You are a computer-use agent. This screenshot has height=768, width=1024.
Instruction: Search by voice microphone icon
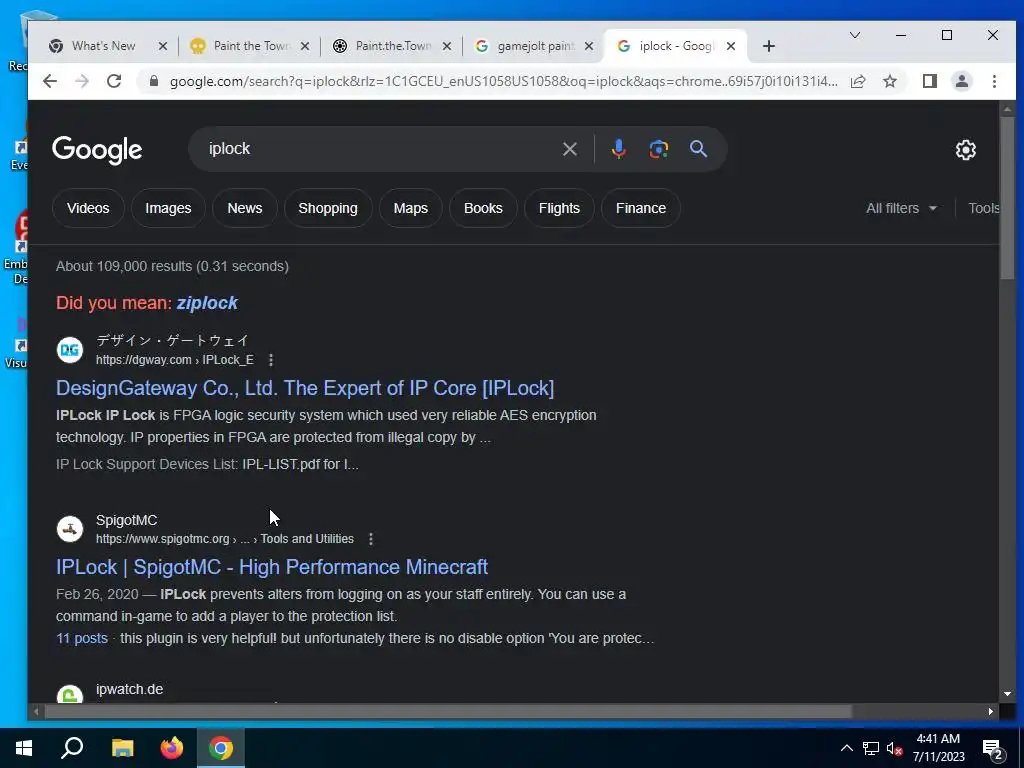(x=618, y=150)
